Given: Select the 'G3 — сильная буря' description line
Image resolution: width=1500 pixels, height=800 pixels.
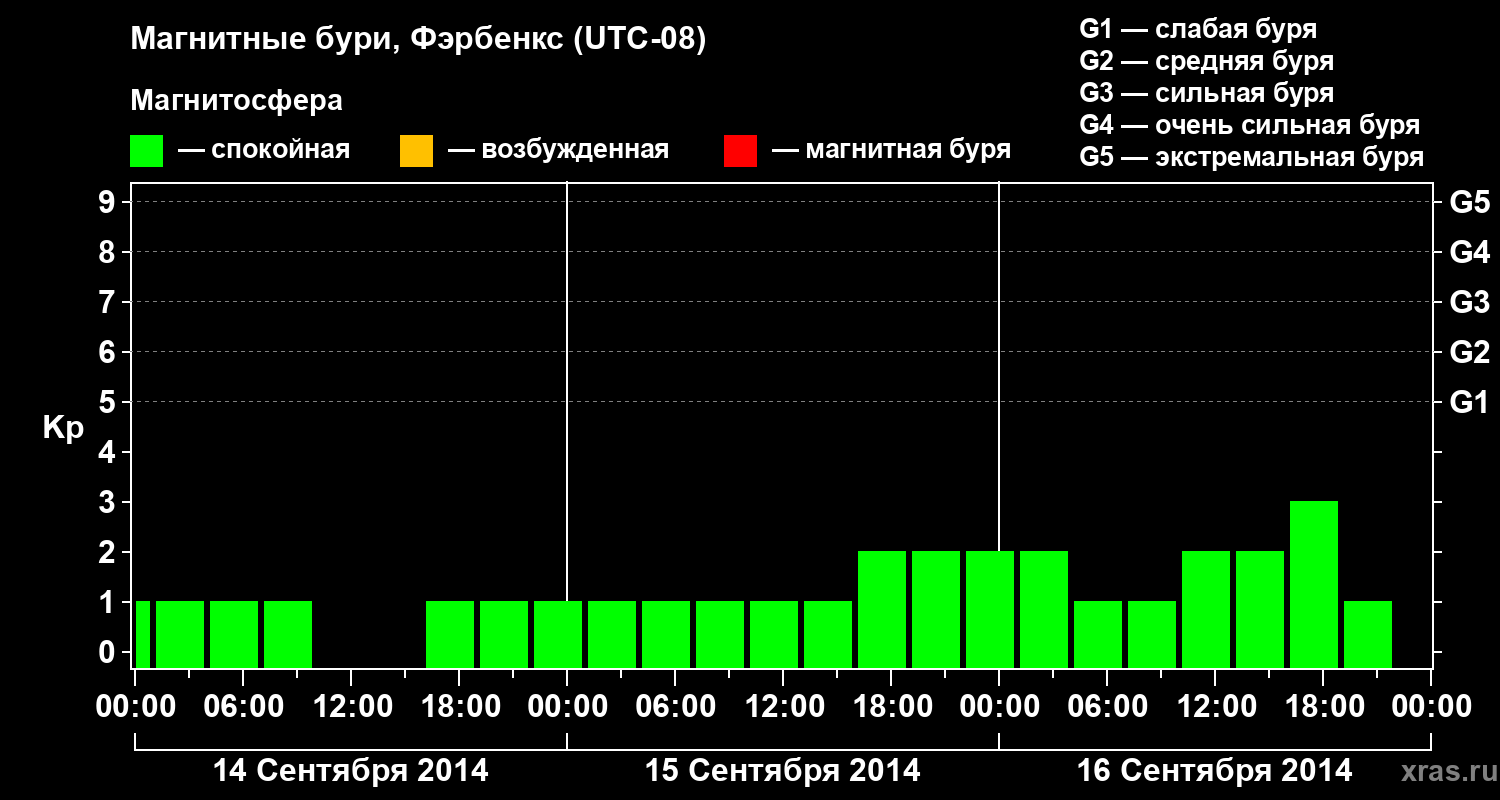Looking at the screenshot, I should coord(1207,93).
